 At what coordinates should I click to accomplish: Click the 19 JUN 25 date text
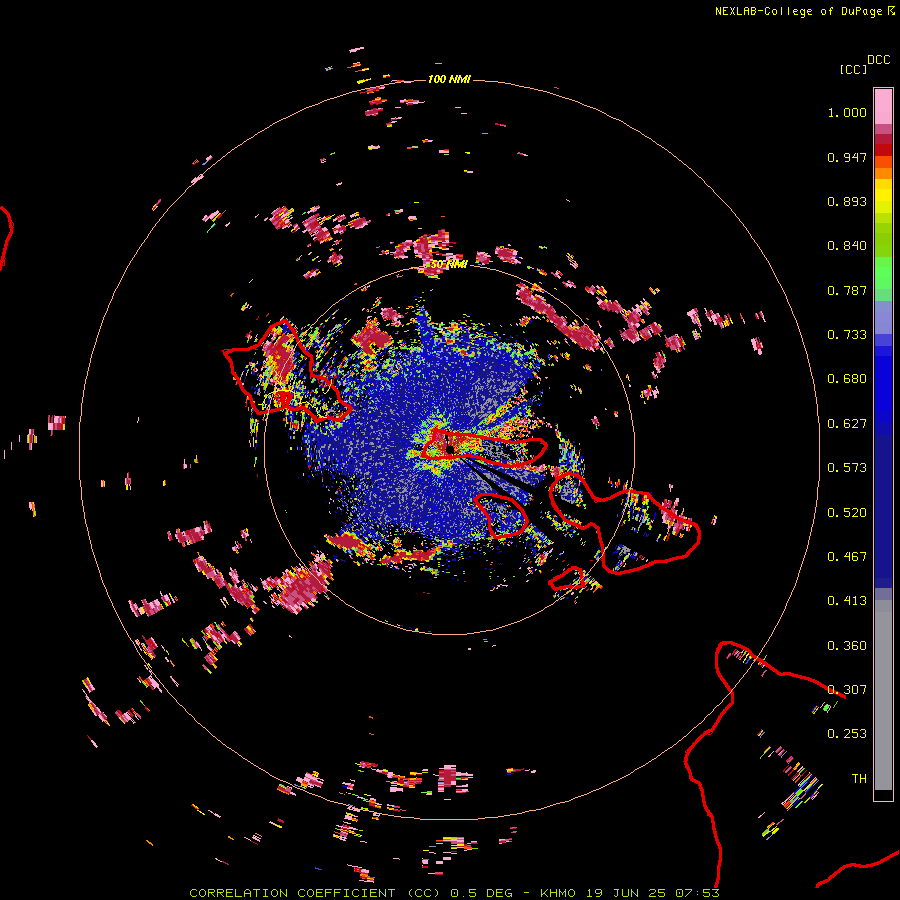click(x=626, y=893)
